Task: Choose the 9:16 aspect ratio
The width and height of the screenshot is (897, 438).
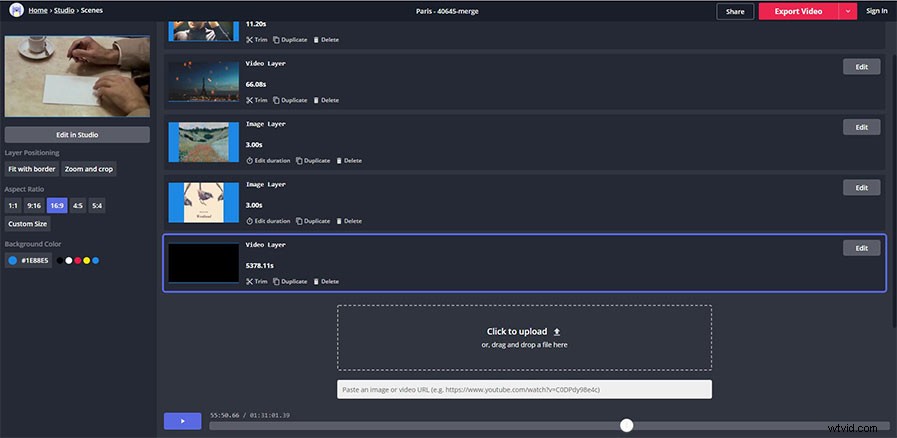Action: [x=34, y=205]
